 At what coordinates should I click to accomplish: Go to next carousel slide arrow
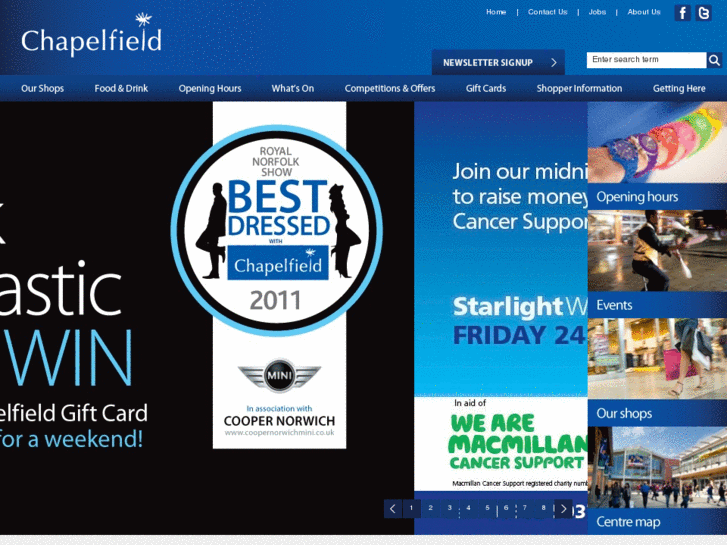[x=563, y=509]
